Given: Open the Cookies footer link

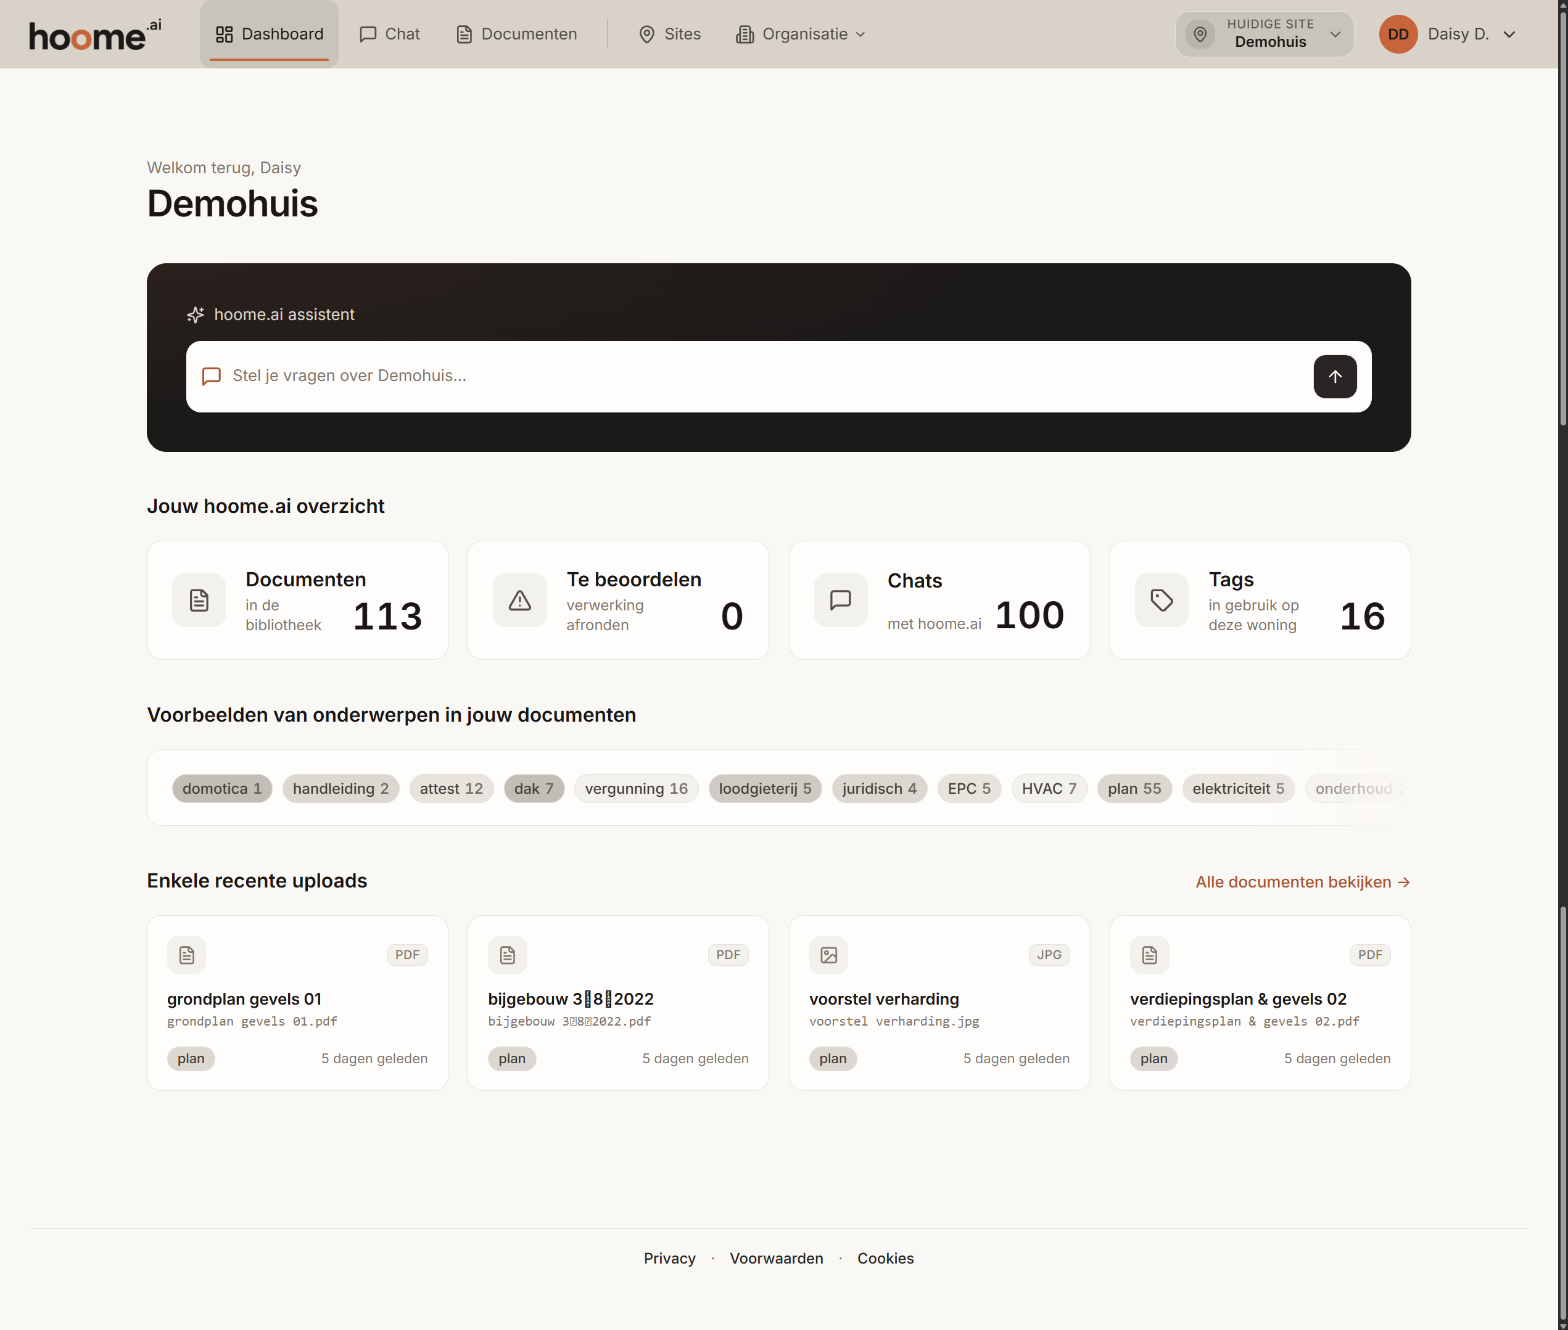Looking at the screenshot, I should coord(886,1259).
